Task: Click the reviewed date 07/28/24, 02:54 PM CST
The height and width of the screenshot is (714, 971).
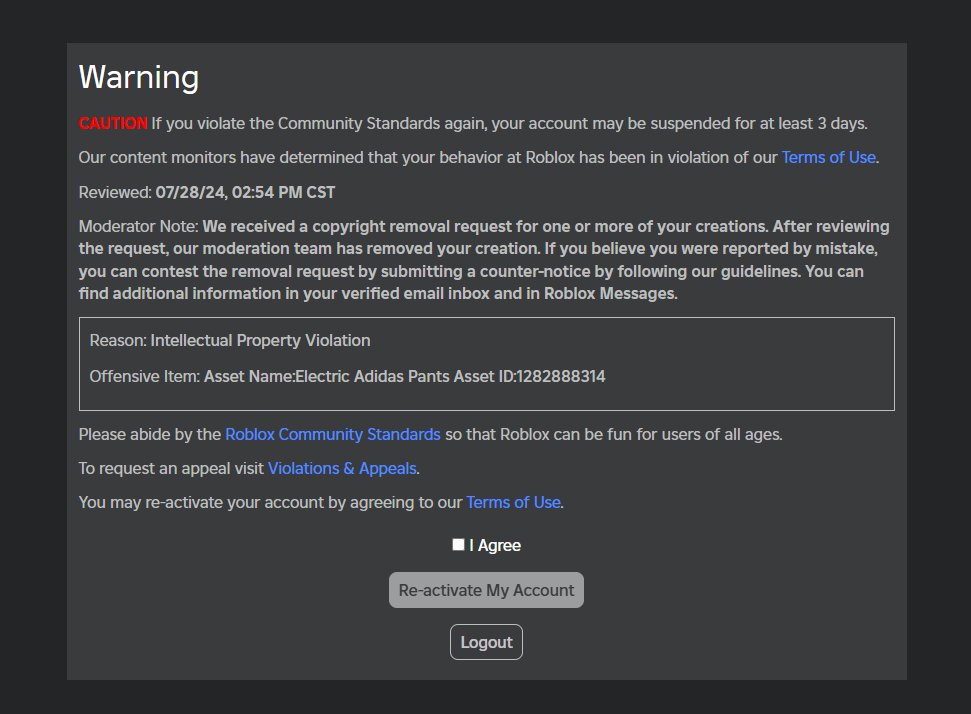Action: pos(245,192)
